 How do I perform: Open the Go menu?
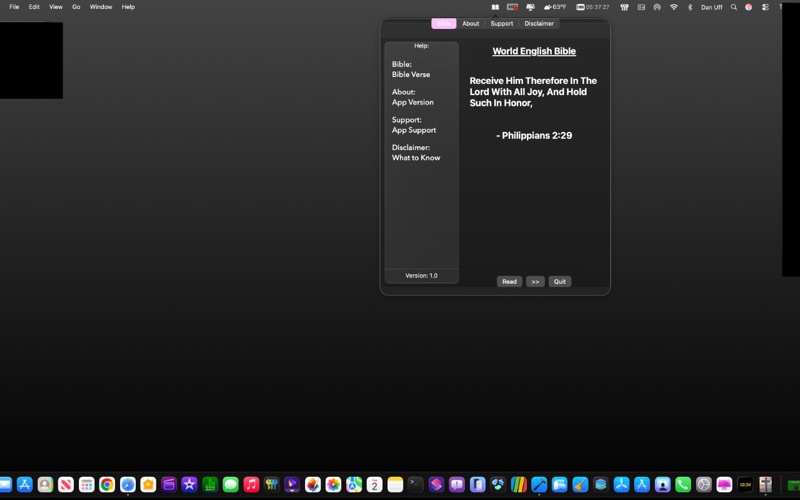[x=76, y=7]
